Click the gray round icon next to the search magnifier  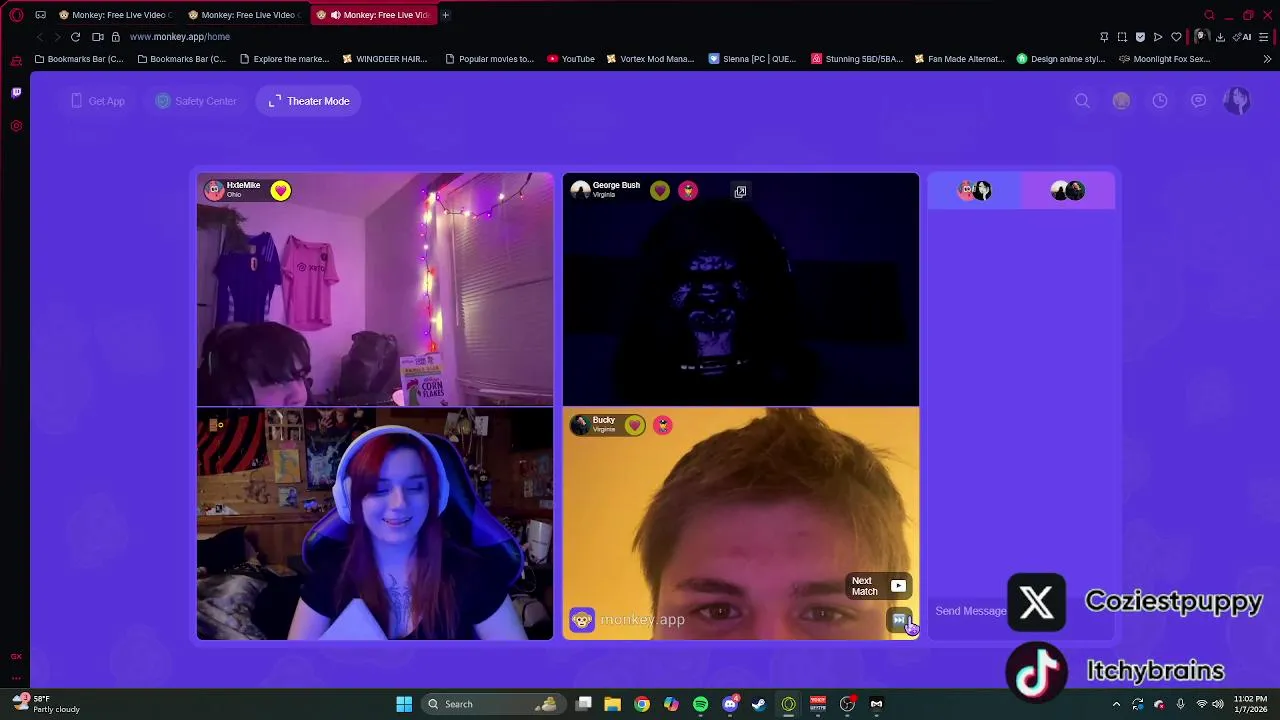(1121, 101)
